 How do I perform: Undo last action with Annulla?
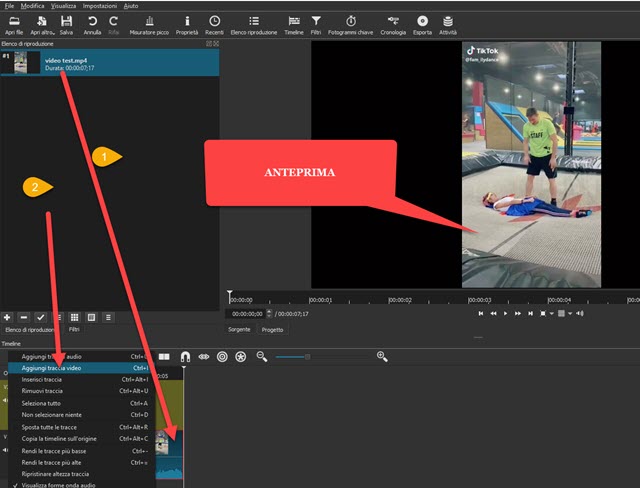(92, 25)
